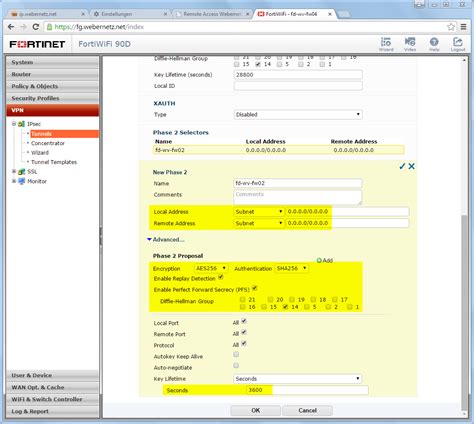Click the Cancel button
The width and height of the screenshot is (474, 424).
tap(307, 410)
